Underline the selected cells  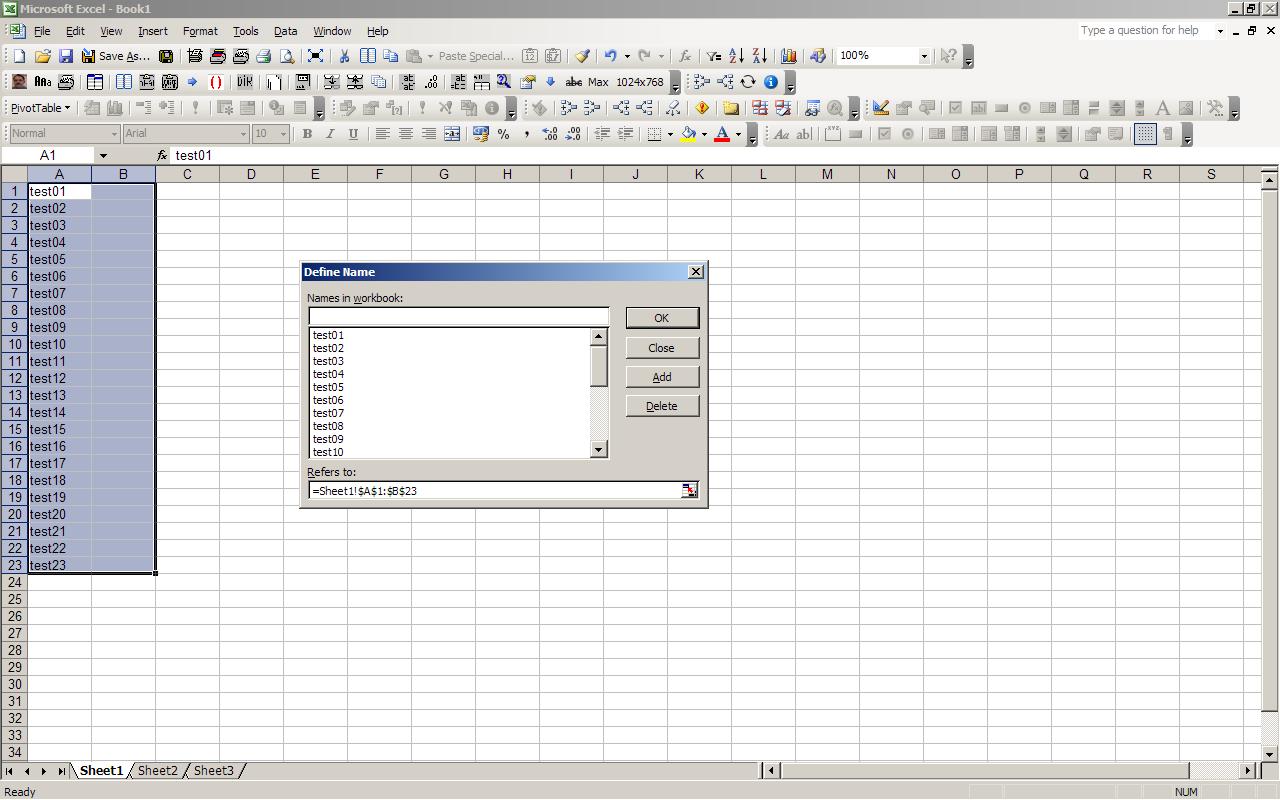[x=353, y=134]
